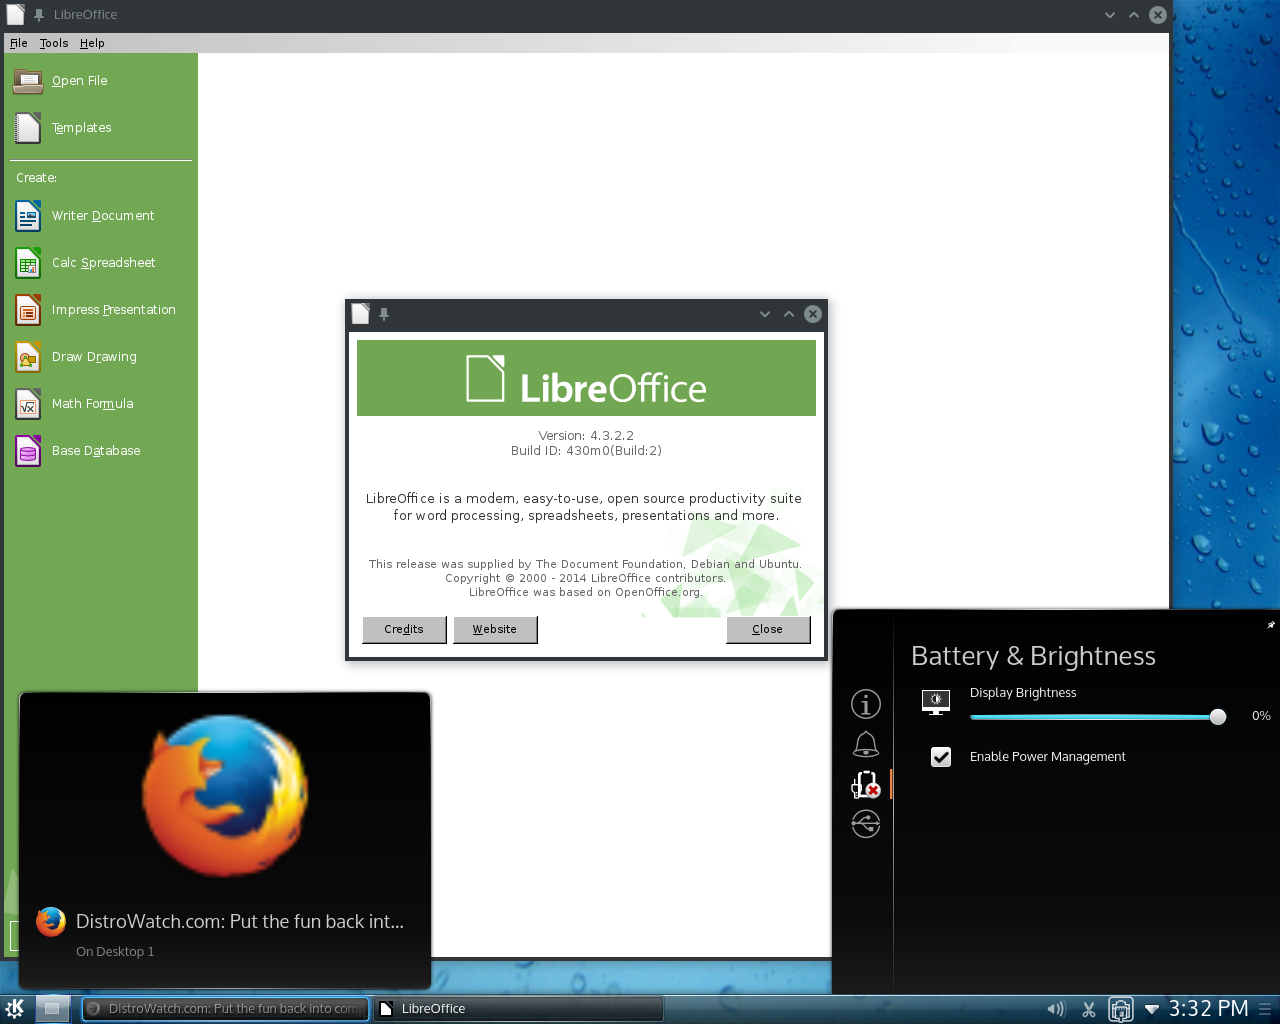1280x1024 pixels.
Task: Open the Tools menu
Action: click(x=54, y=43)
